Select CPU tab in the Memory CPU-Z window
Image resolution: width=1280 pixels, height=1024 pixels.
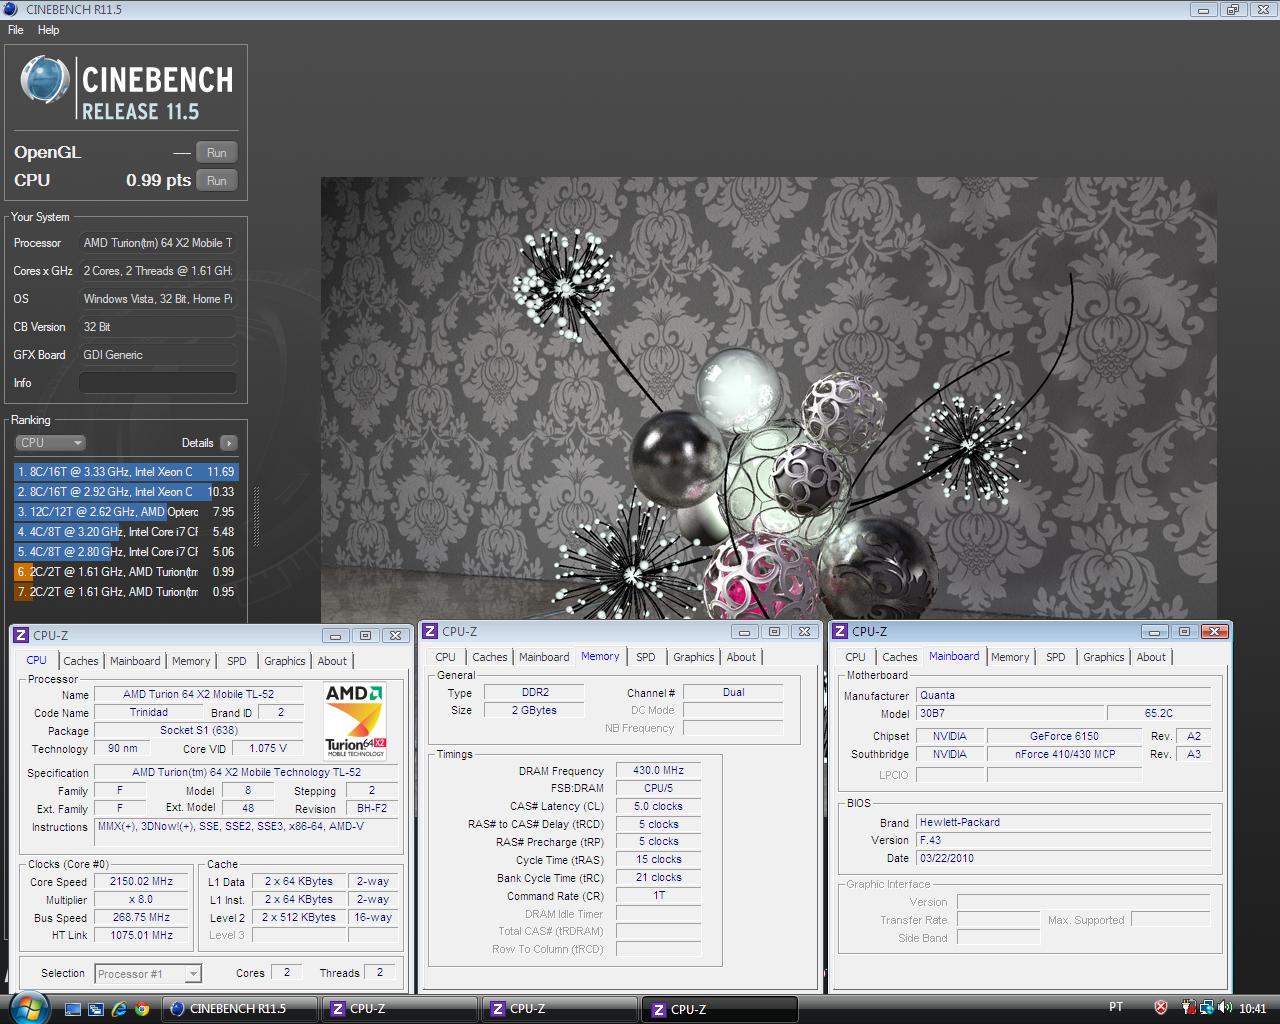tap(446, 657)
